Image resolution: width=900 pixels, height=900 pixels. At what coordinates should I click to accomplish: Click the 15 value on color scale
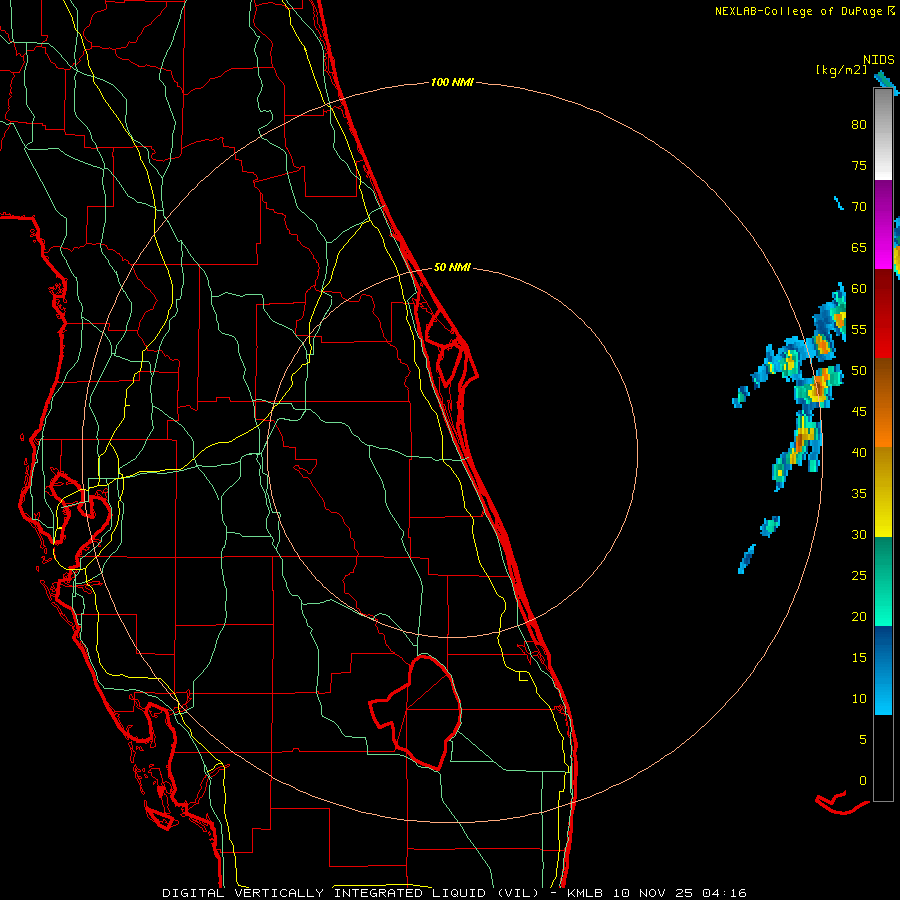pyautogui.click(x=859, y=658)
